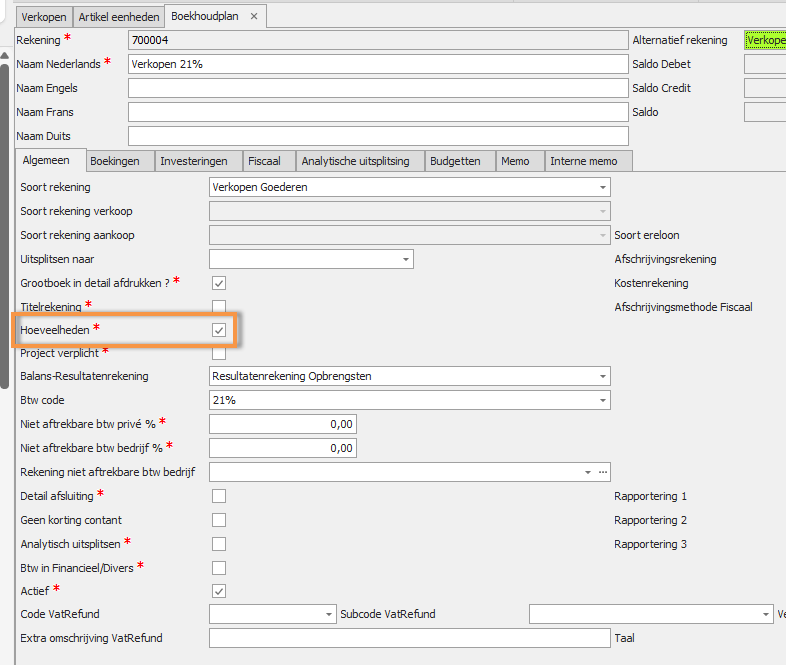Toggle the Hoeveelheden checkbox
The width and height of the screenshot is (786, 665).
(x=219, y=330)
